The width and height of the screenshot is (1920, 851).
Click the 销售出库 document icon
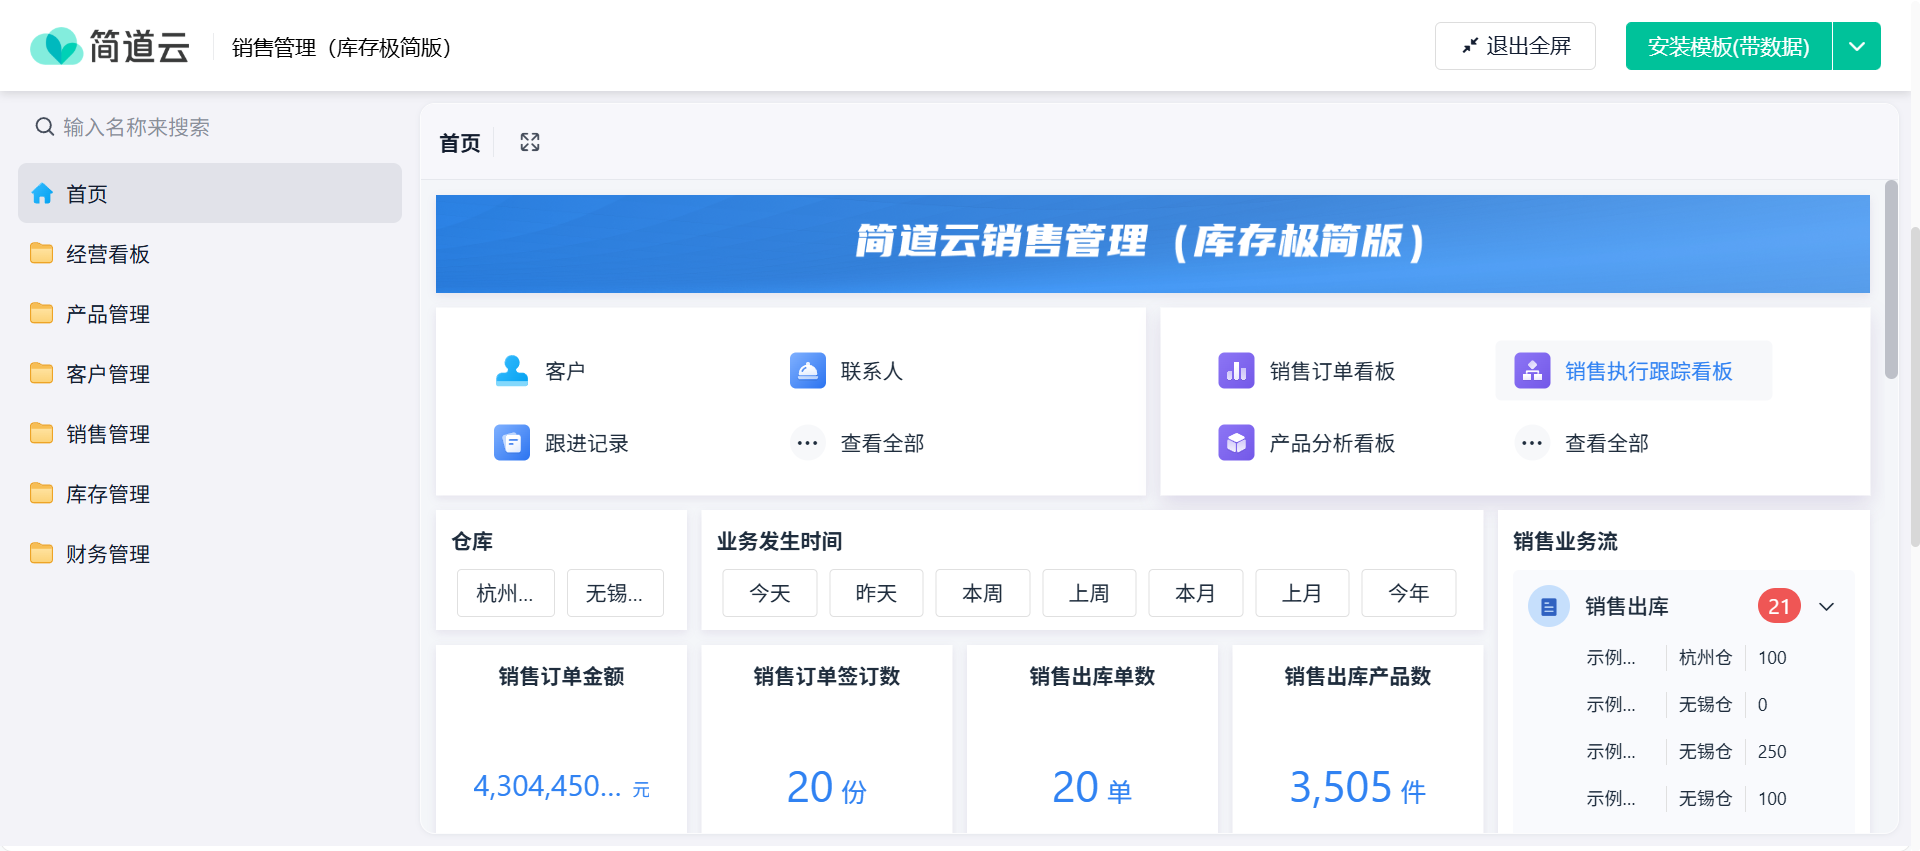pos(1549,606)
